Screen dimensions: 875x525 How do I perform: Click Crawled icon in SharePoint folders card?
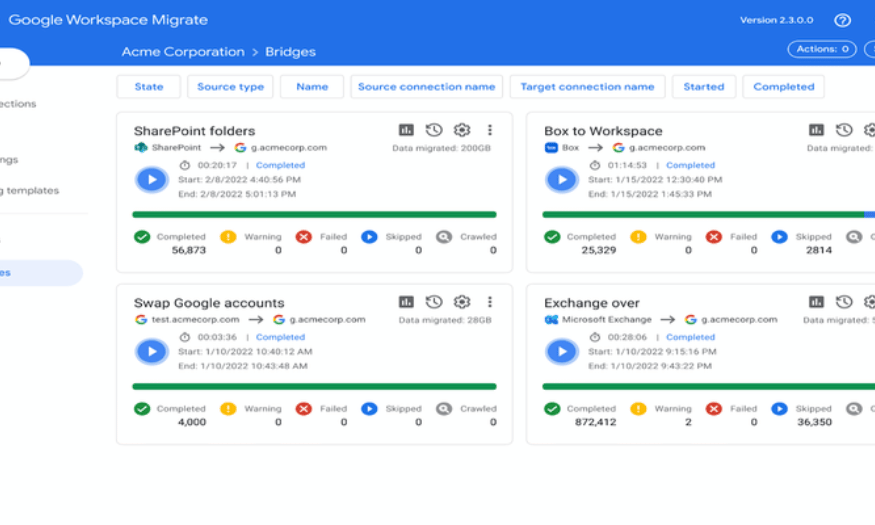click(x=444, y=237)
